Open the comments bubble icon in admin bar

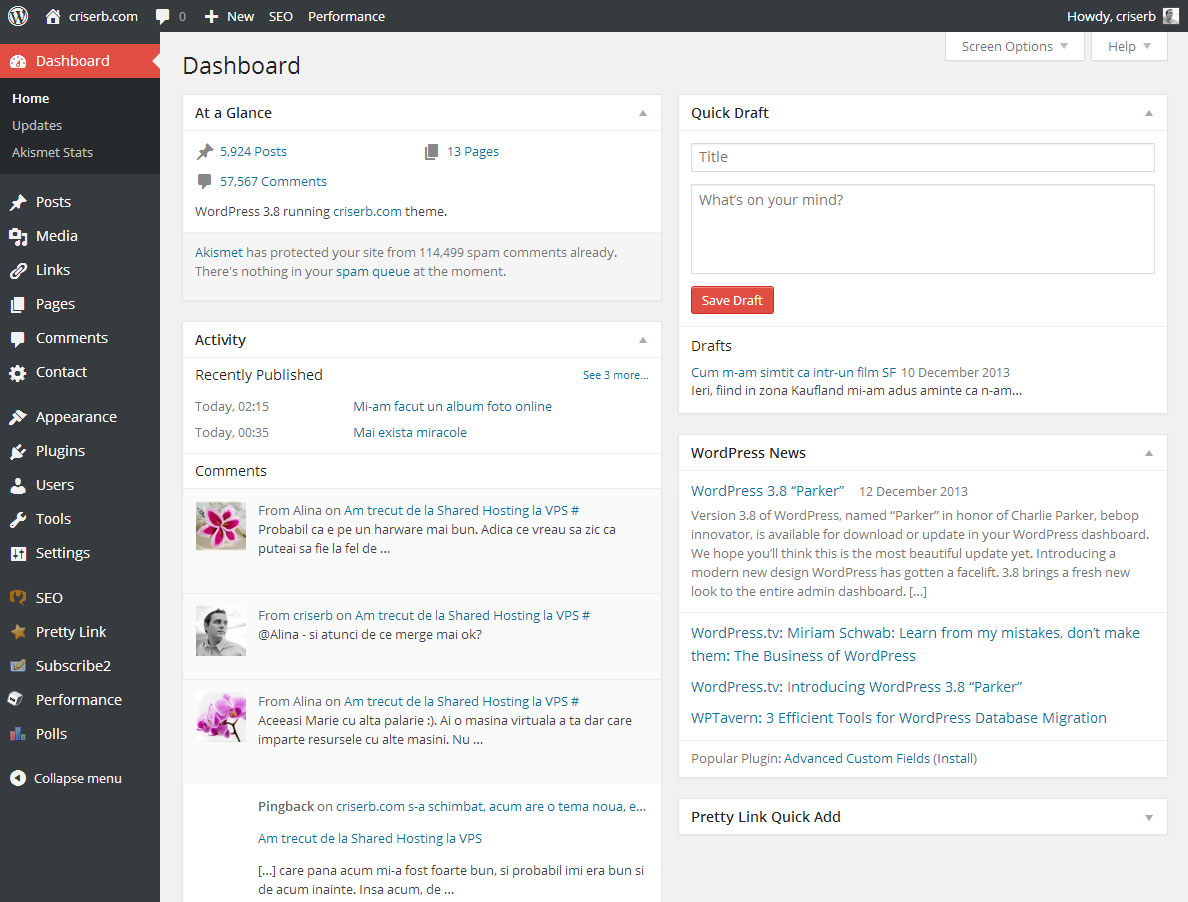coord(162,17)
